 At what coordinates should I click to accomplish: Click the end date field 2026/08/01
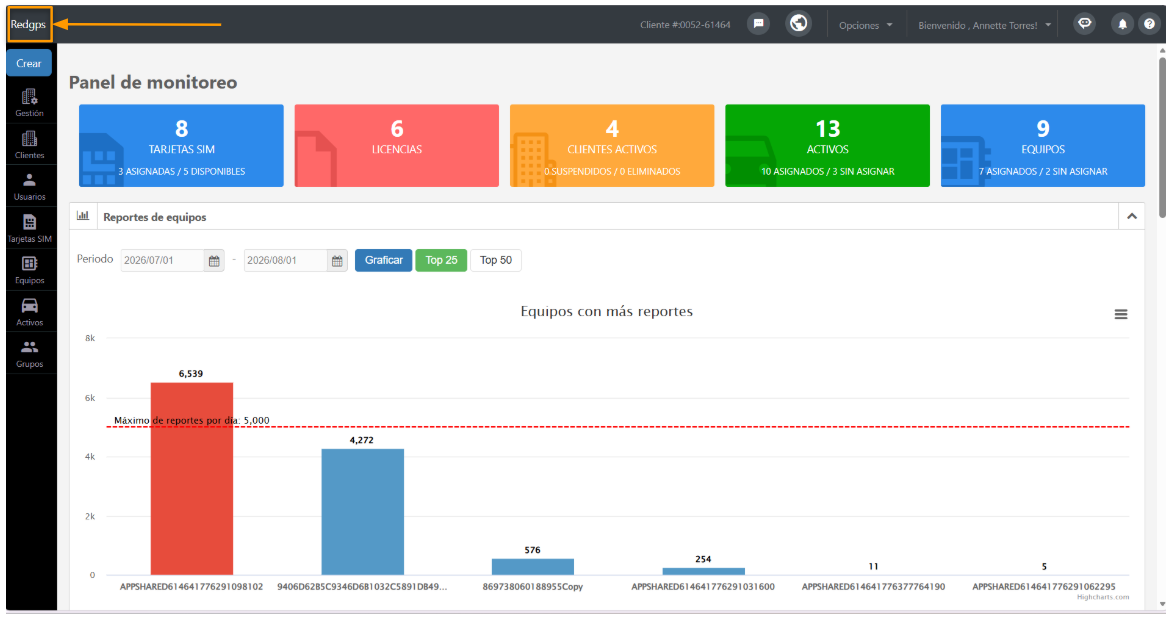286,260
